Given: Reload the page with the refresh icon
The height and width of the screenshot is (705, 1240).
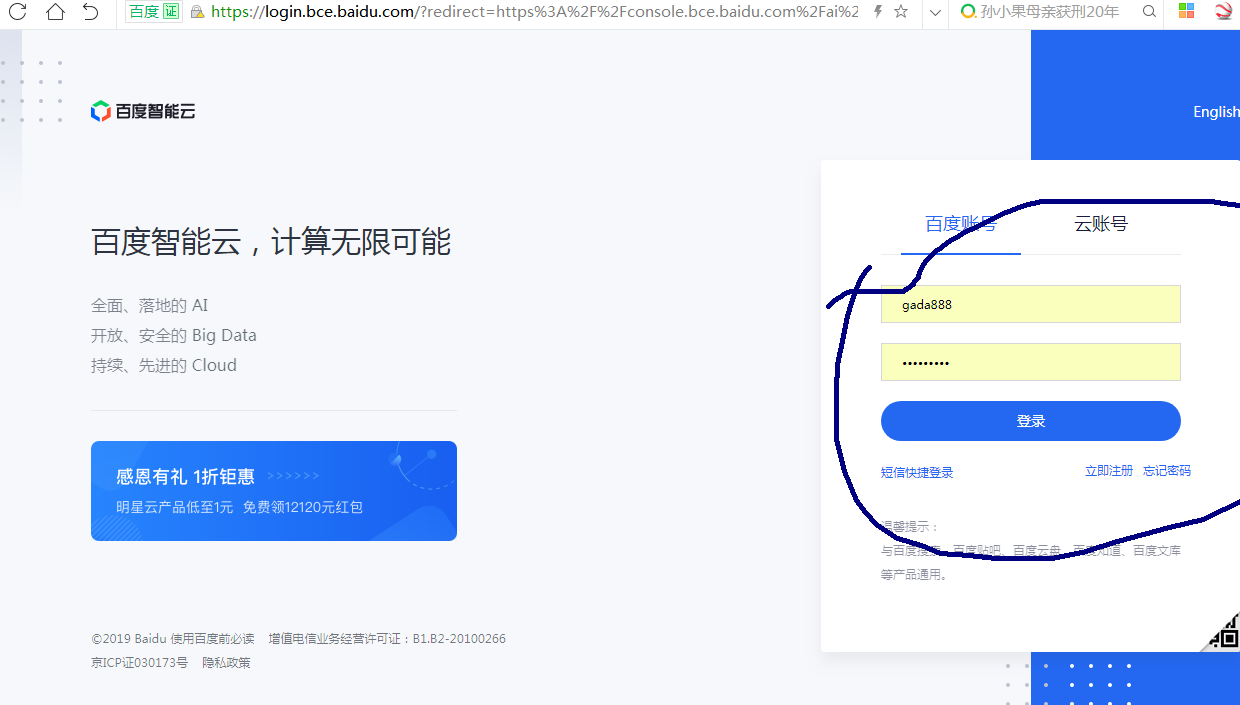Looking at the screenshot, I should pos(17,12).
